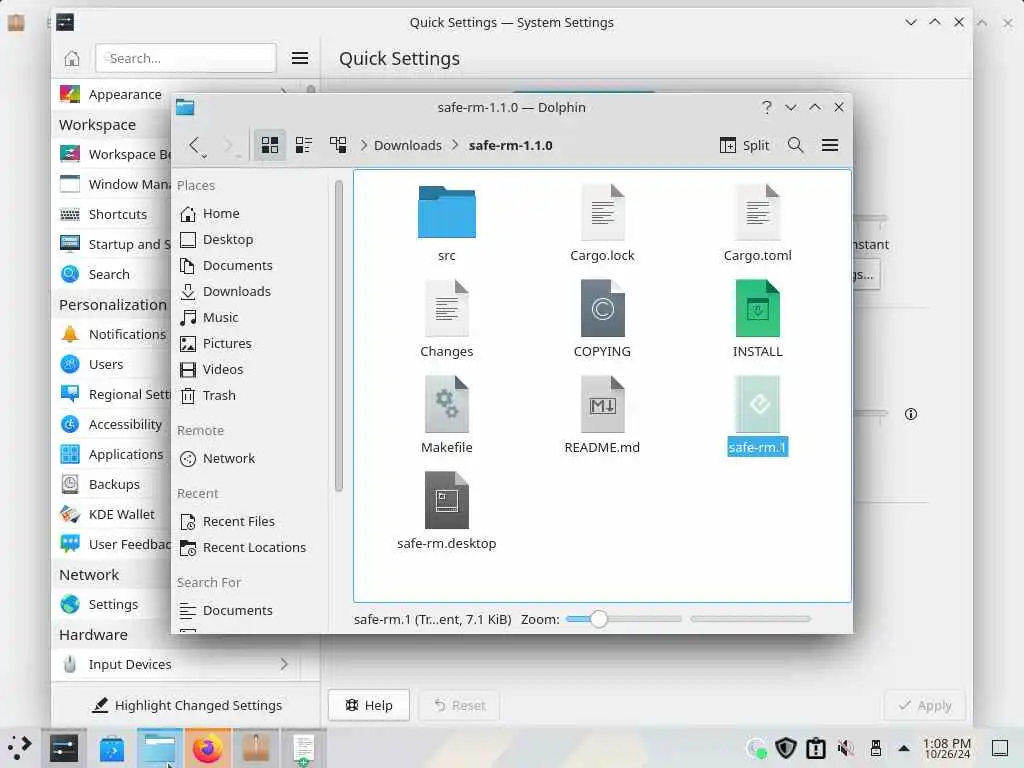Open Discover from the taskbar
Image resolution: width=1024 pixels, height=768 pixels.
112,748
